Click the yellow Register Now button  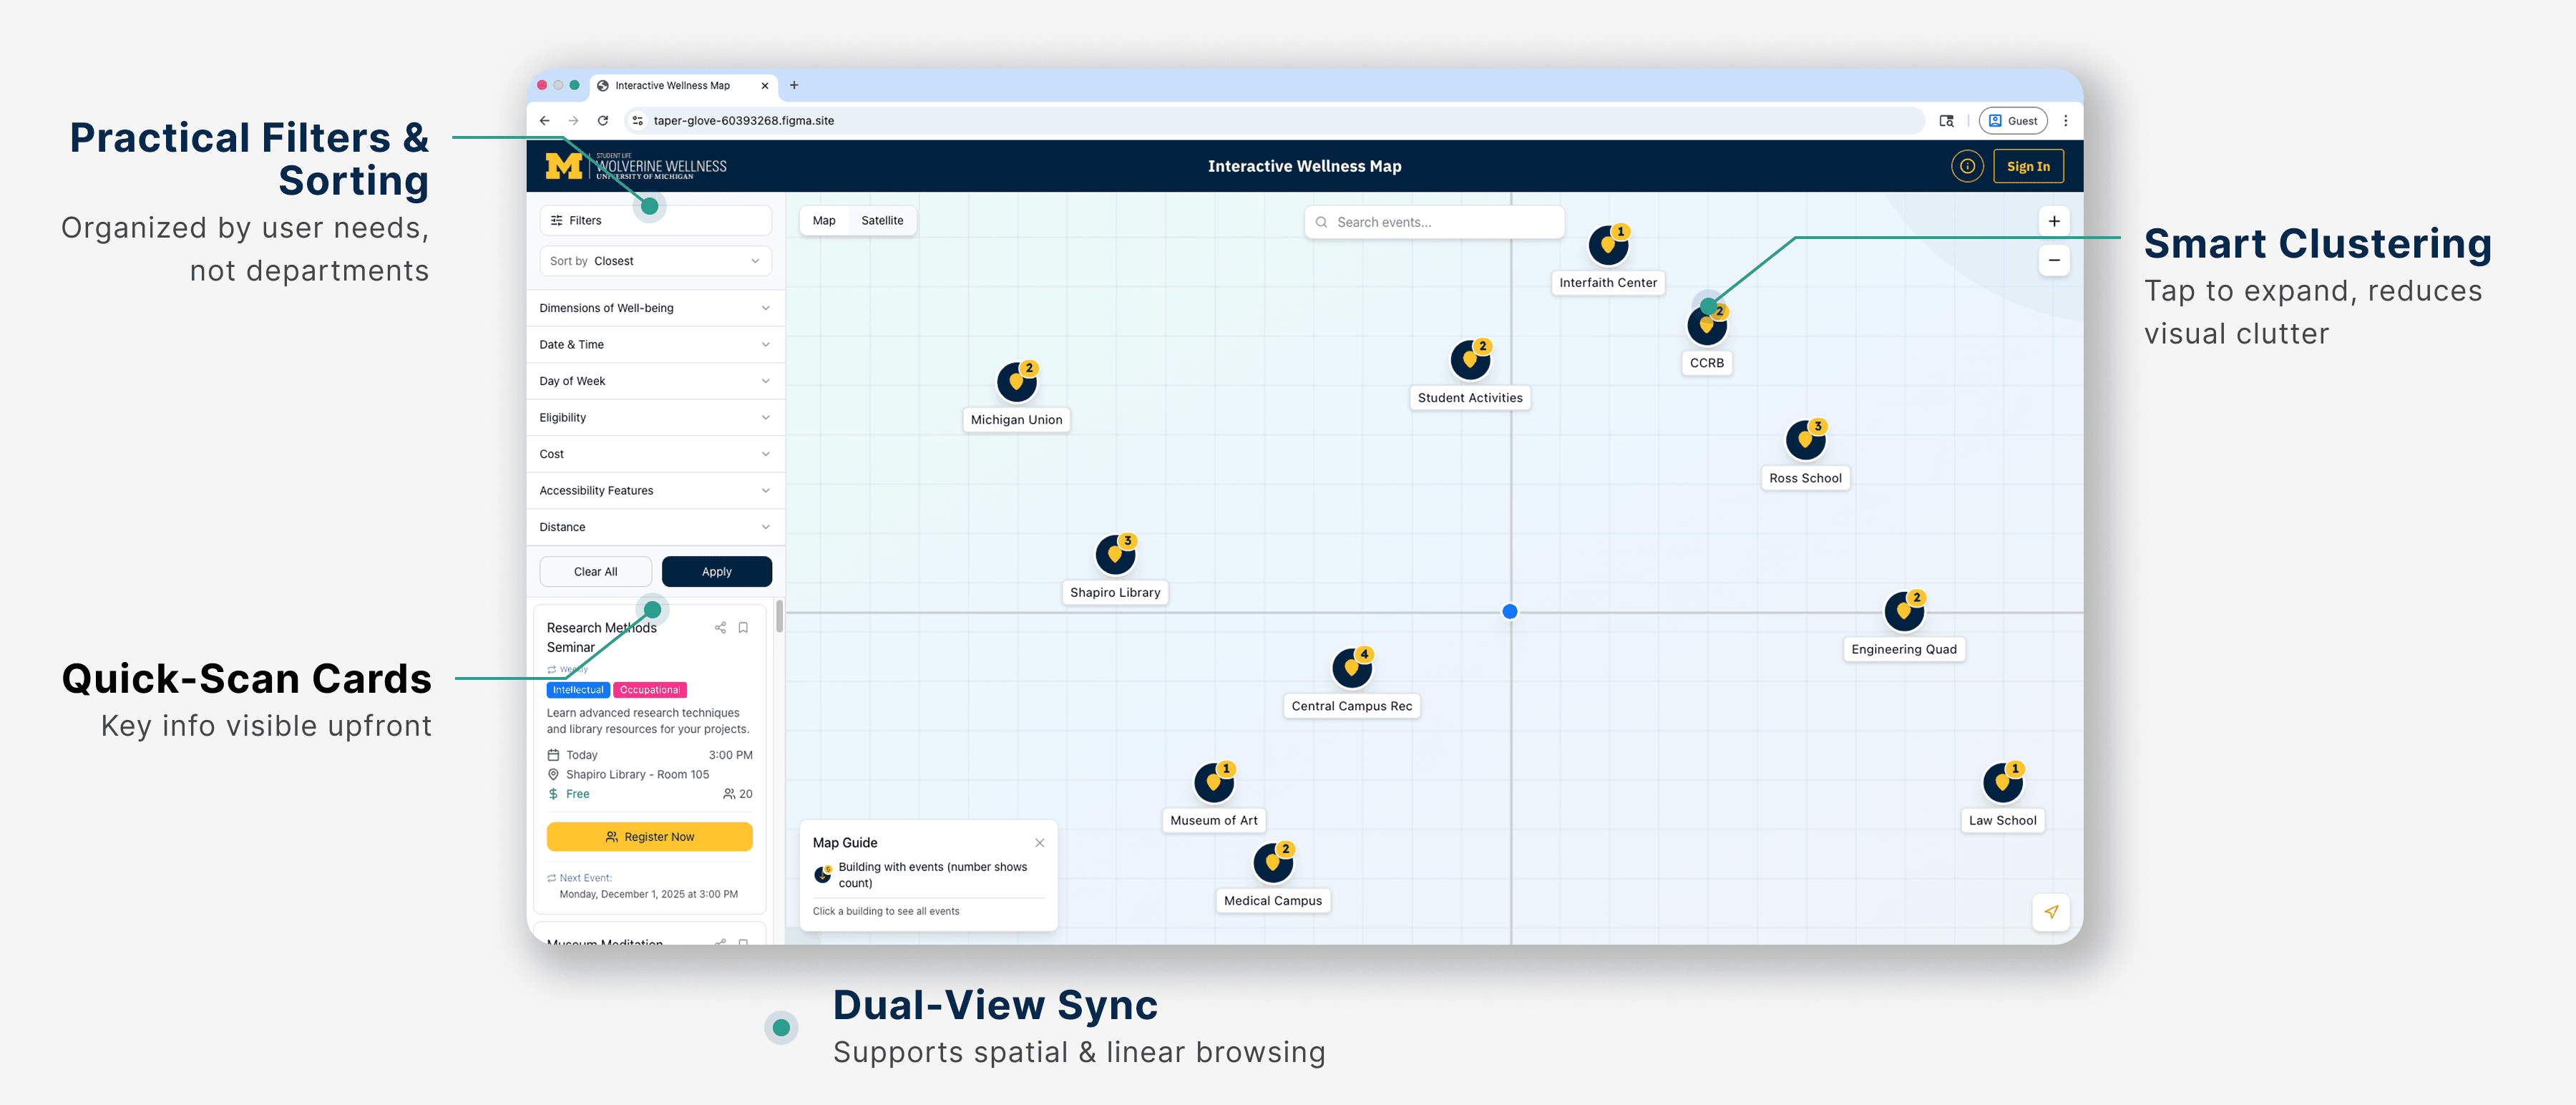(x=649, y=836)
